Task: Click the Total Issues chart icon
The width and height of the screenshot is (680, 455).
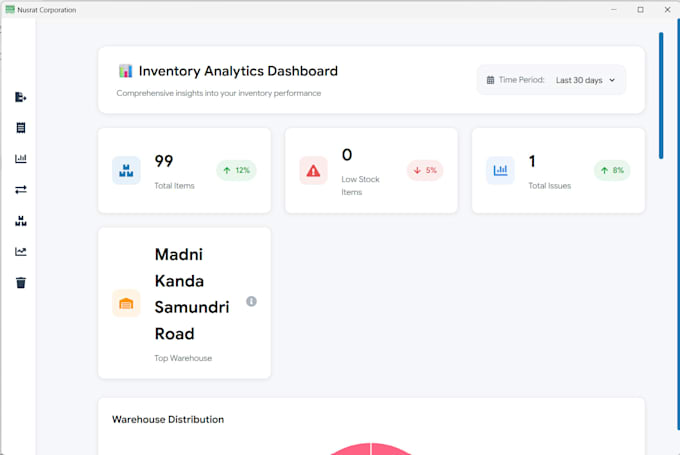Action: [500, 170]
